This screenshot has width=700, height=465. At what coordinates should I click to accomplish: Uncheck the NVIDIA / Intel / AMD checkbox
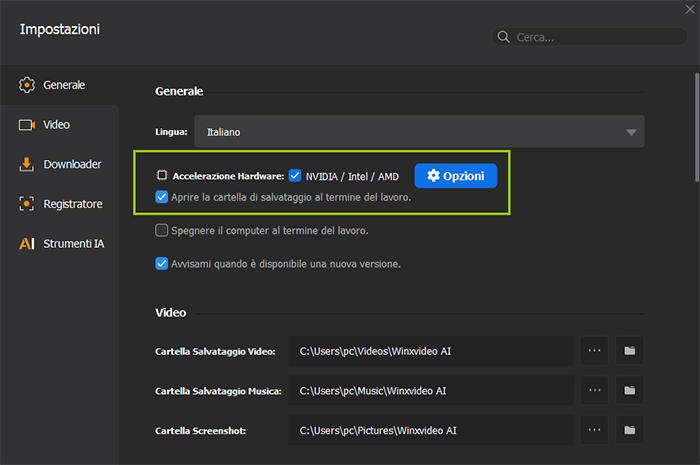pyautogui.click(x=295, y=176)
